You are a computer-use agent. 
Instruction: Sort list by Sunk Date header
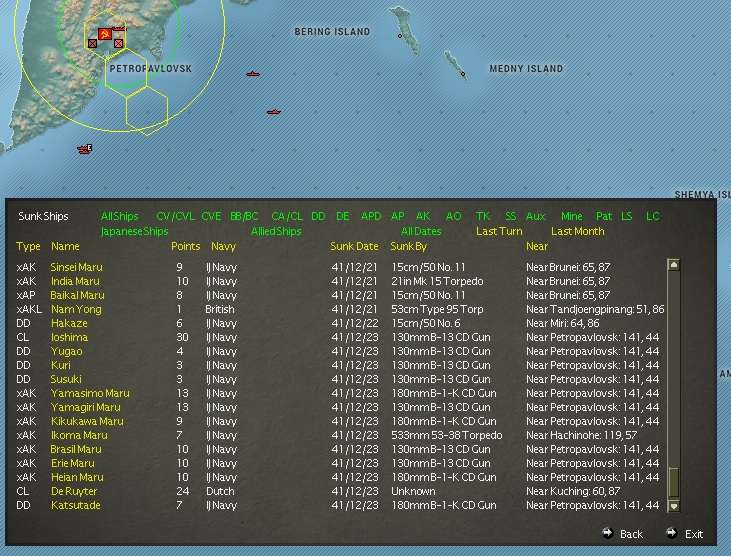(x=354, y=246)
